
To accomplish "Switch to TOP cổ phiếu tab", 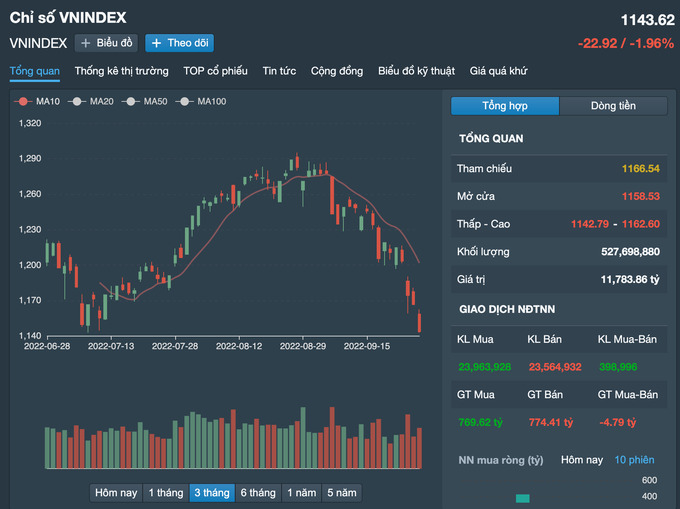I will pos(215,71).
